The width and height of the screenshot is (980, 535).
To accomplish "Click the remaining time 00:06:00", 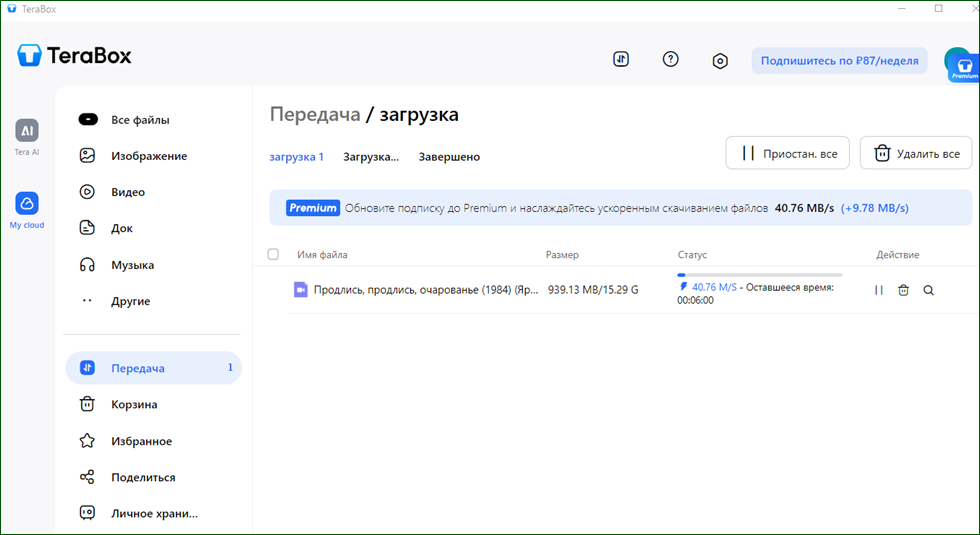I will click(695, 301).
